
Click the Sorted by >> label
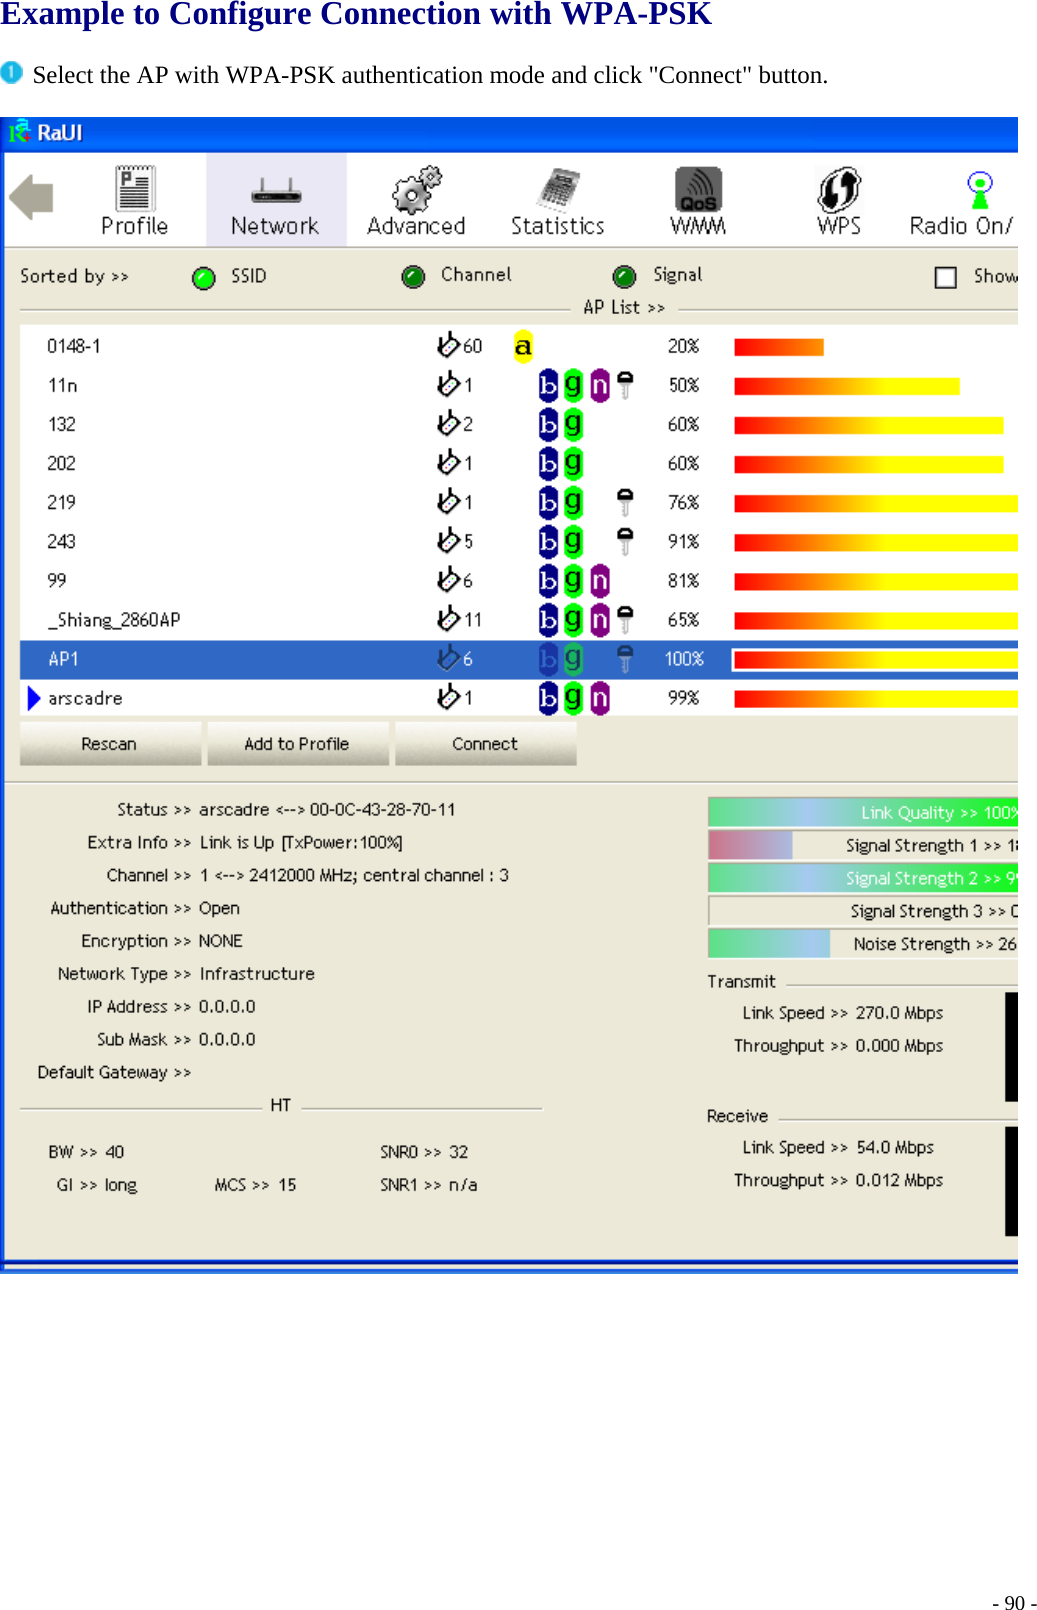point(75,276)
